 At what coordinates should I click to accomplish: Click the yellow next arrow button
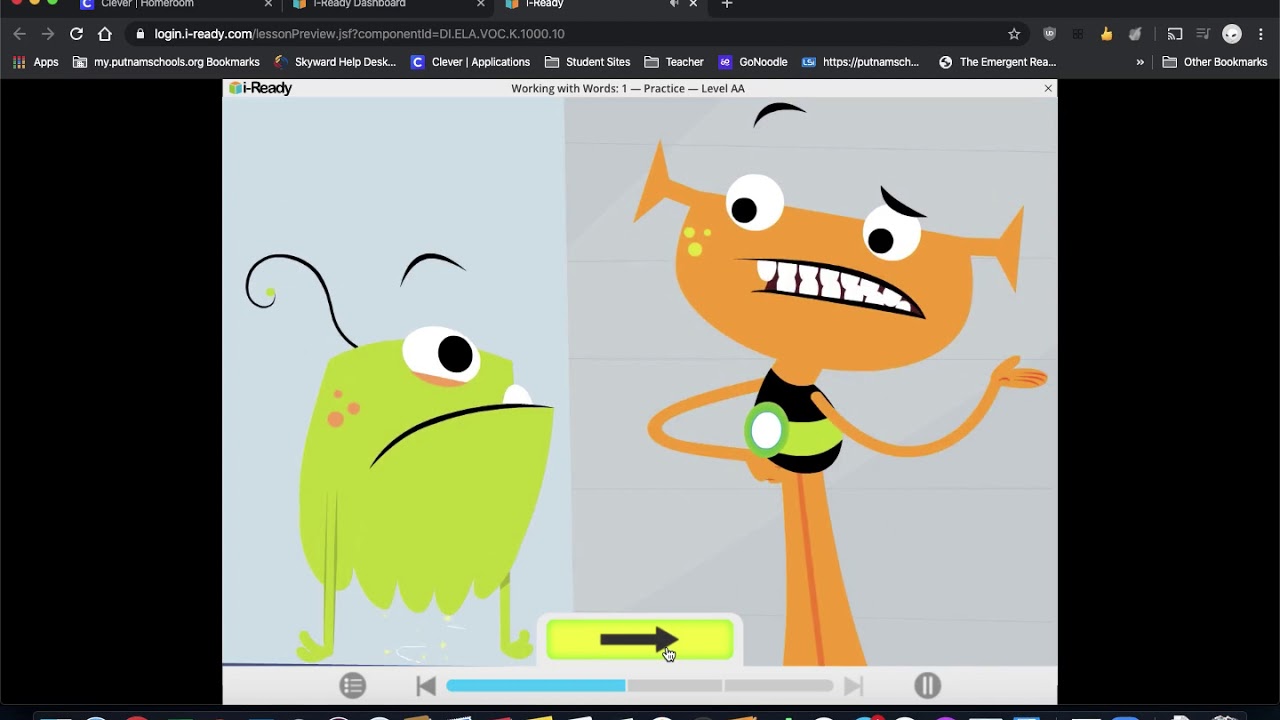click(640, 640)
